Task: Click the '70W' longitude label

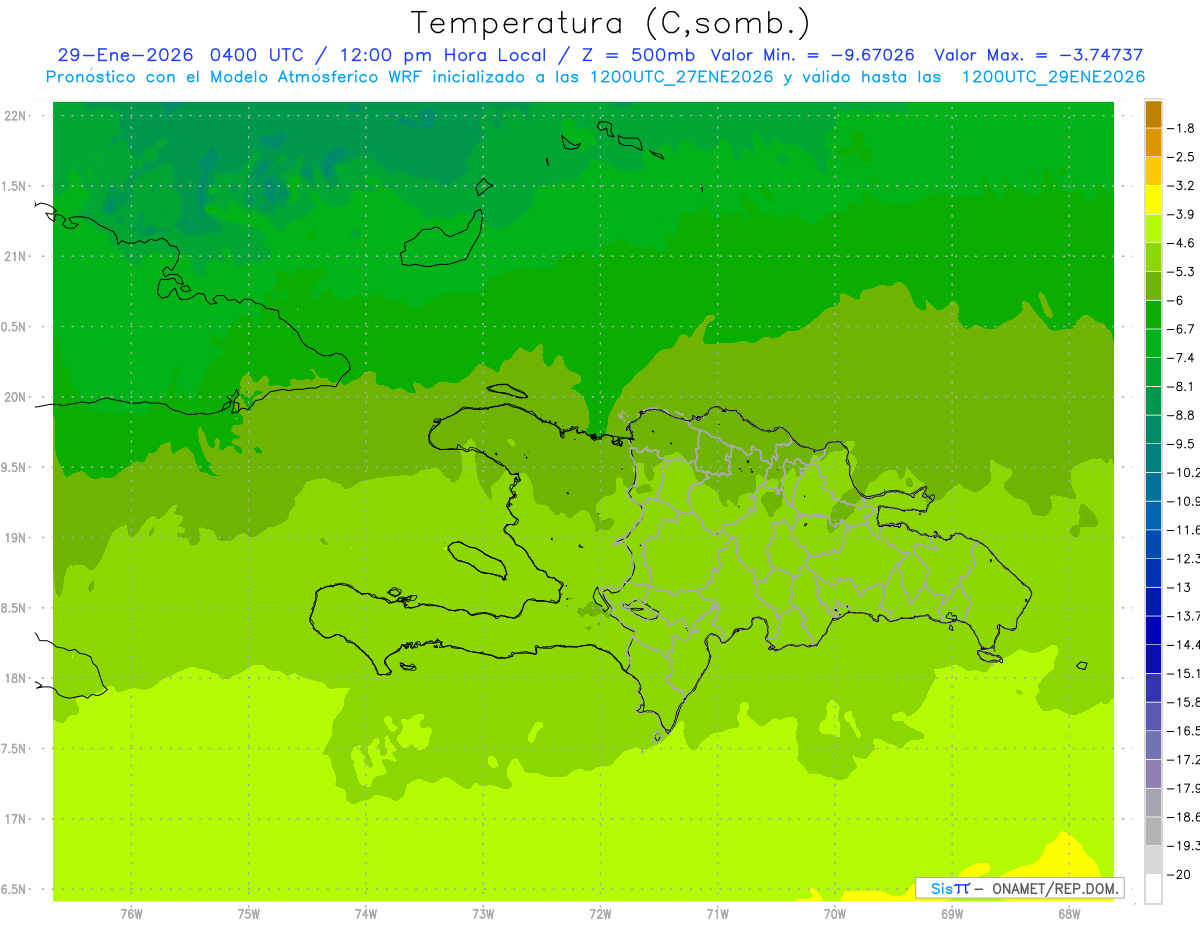Action: (x=835, y=914)
